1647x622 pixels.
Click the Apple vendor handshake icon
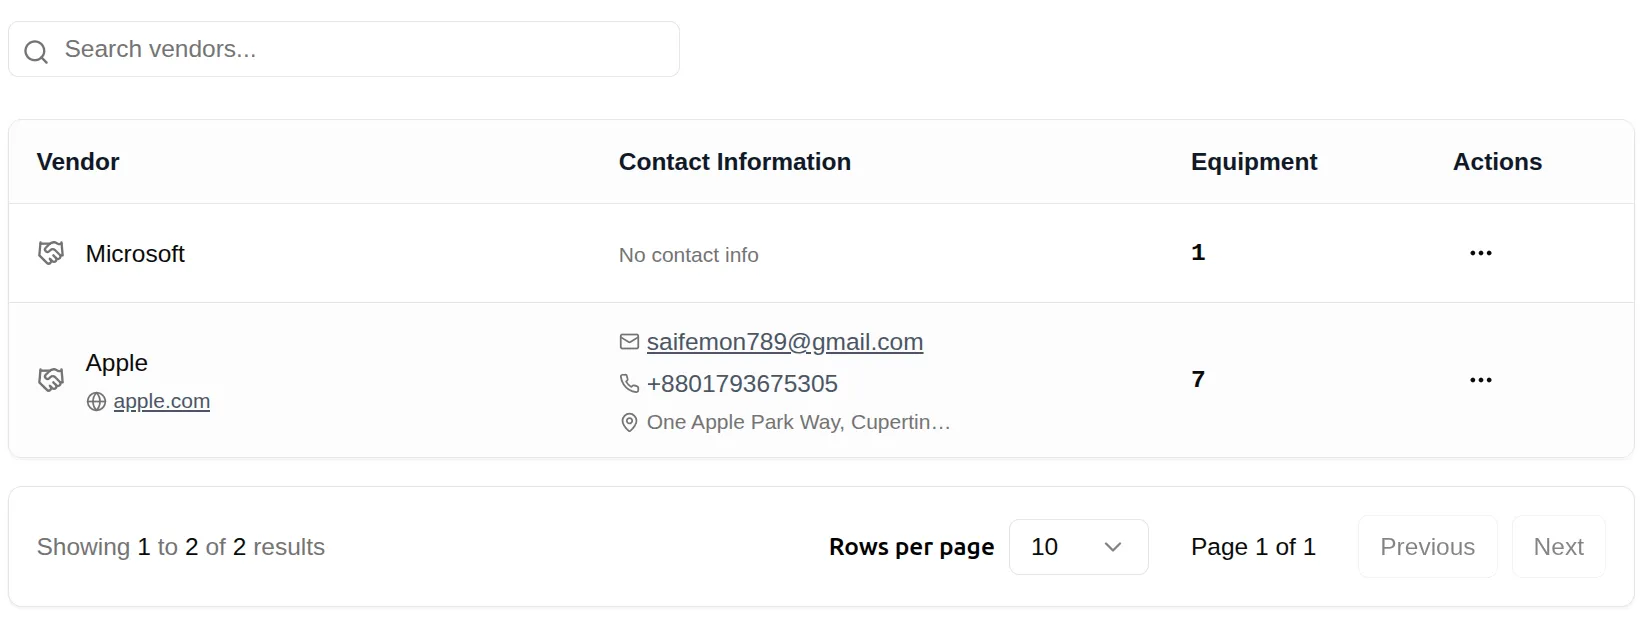tap(51, 380)
